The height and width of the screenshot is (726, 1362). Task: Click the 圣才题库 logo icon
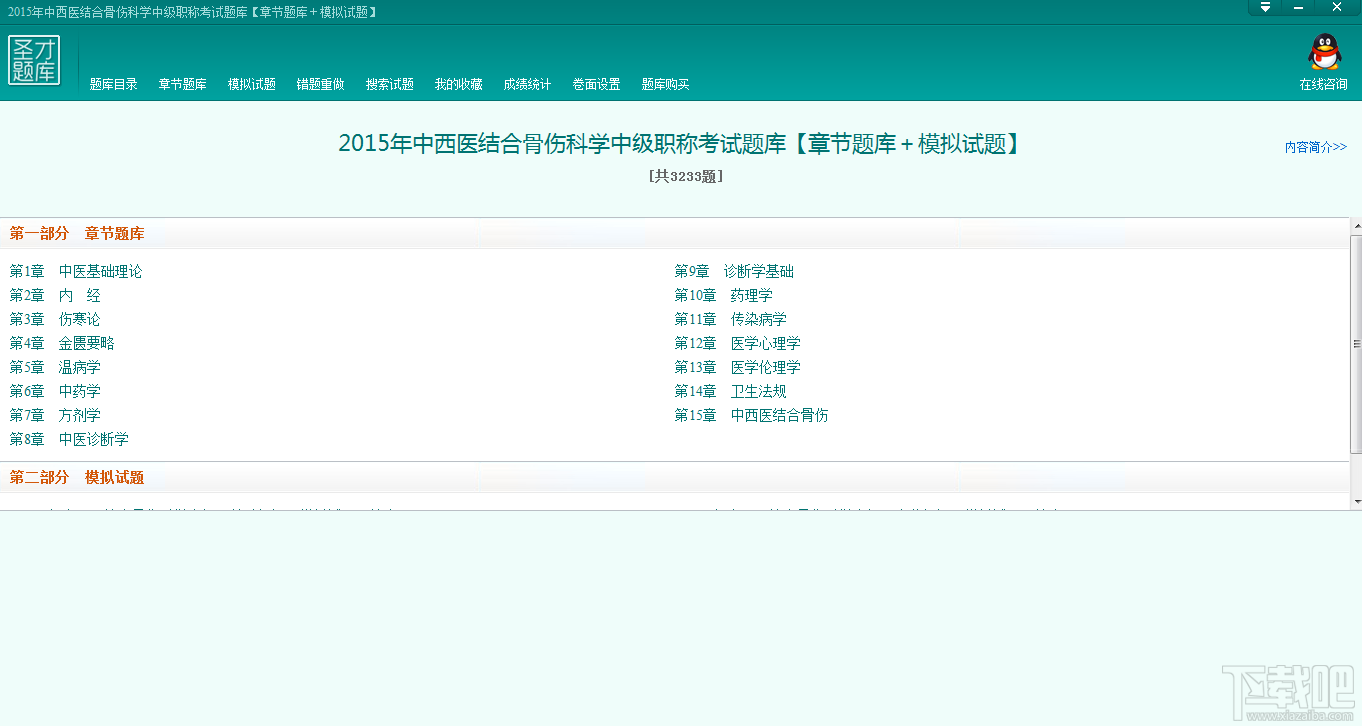34,60
